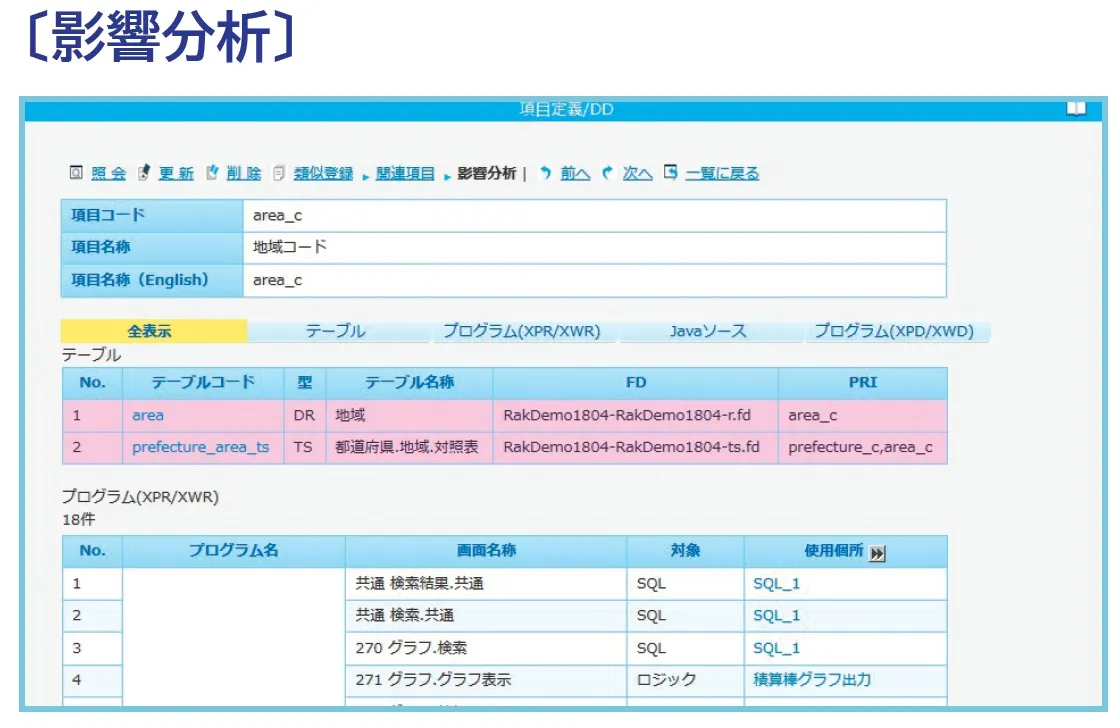The width and height of the screenshot is (1120, 728).
Task: Open the 関連項目 link
Action: [x=405, y=174]
